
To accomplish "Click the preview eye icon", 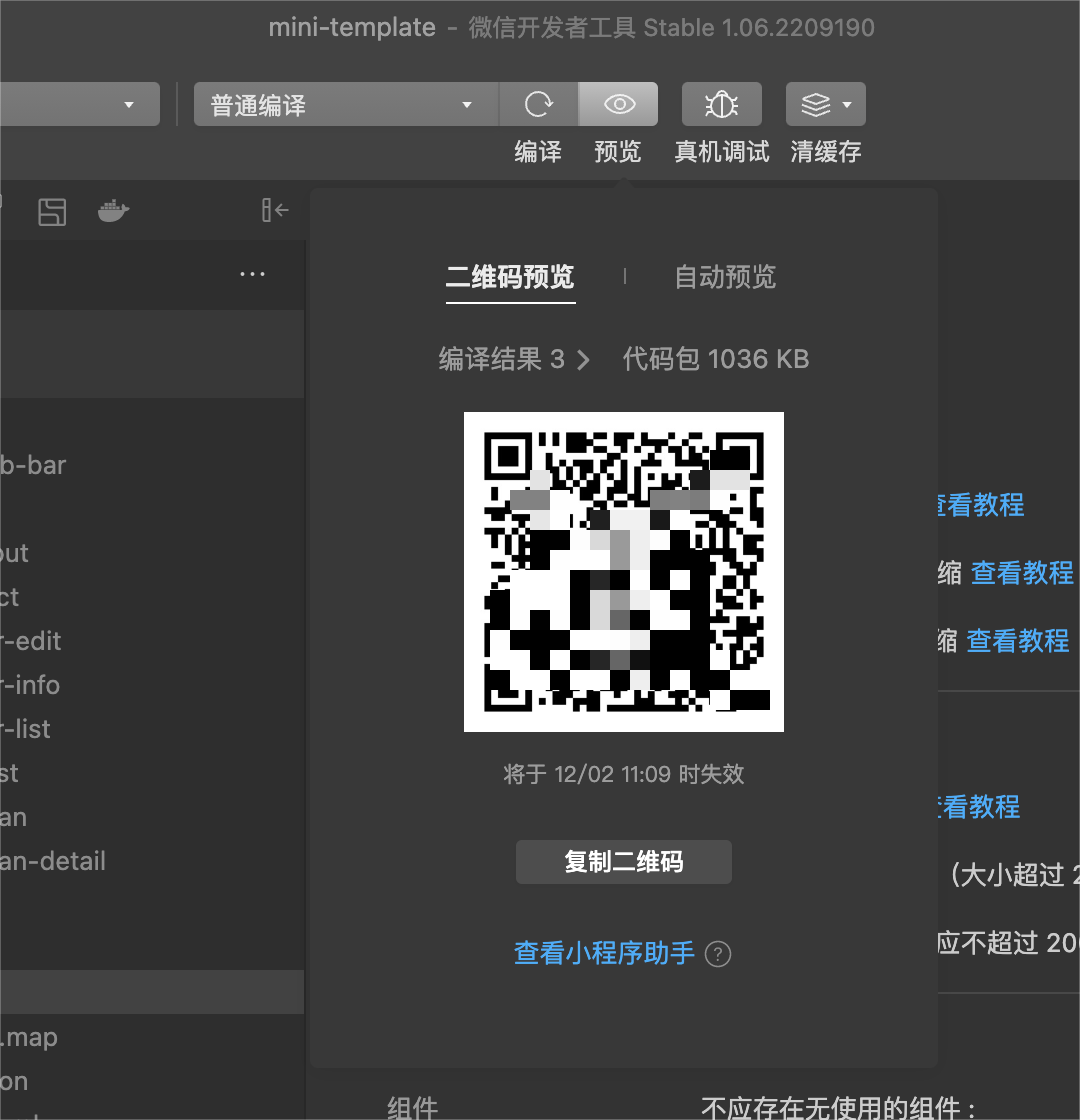I will tap(619, 104).
